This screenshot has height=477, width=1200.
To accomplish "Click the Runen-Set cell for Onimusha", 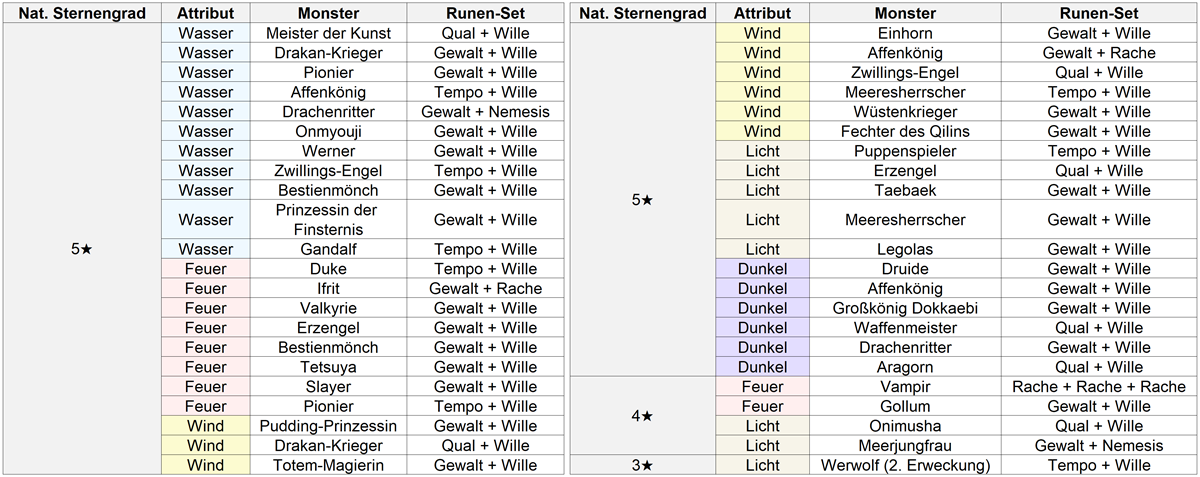I will (1099, 426).
